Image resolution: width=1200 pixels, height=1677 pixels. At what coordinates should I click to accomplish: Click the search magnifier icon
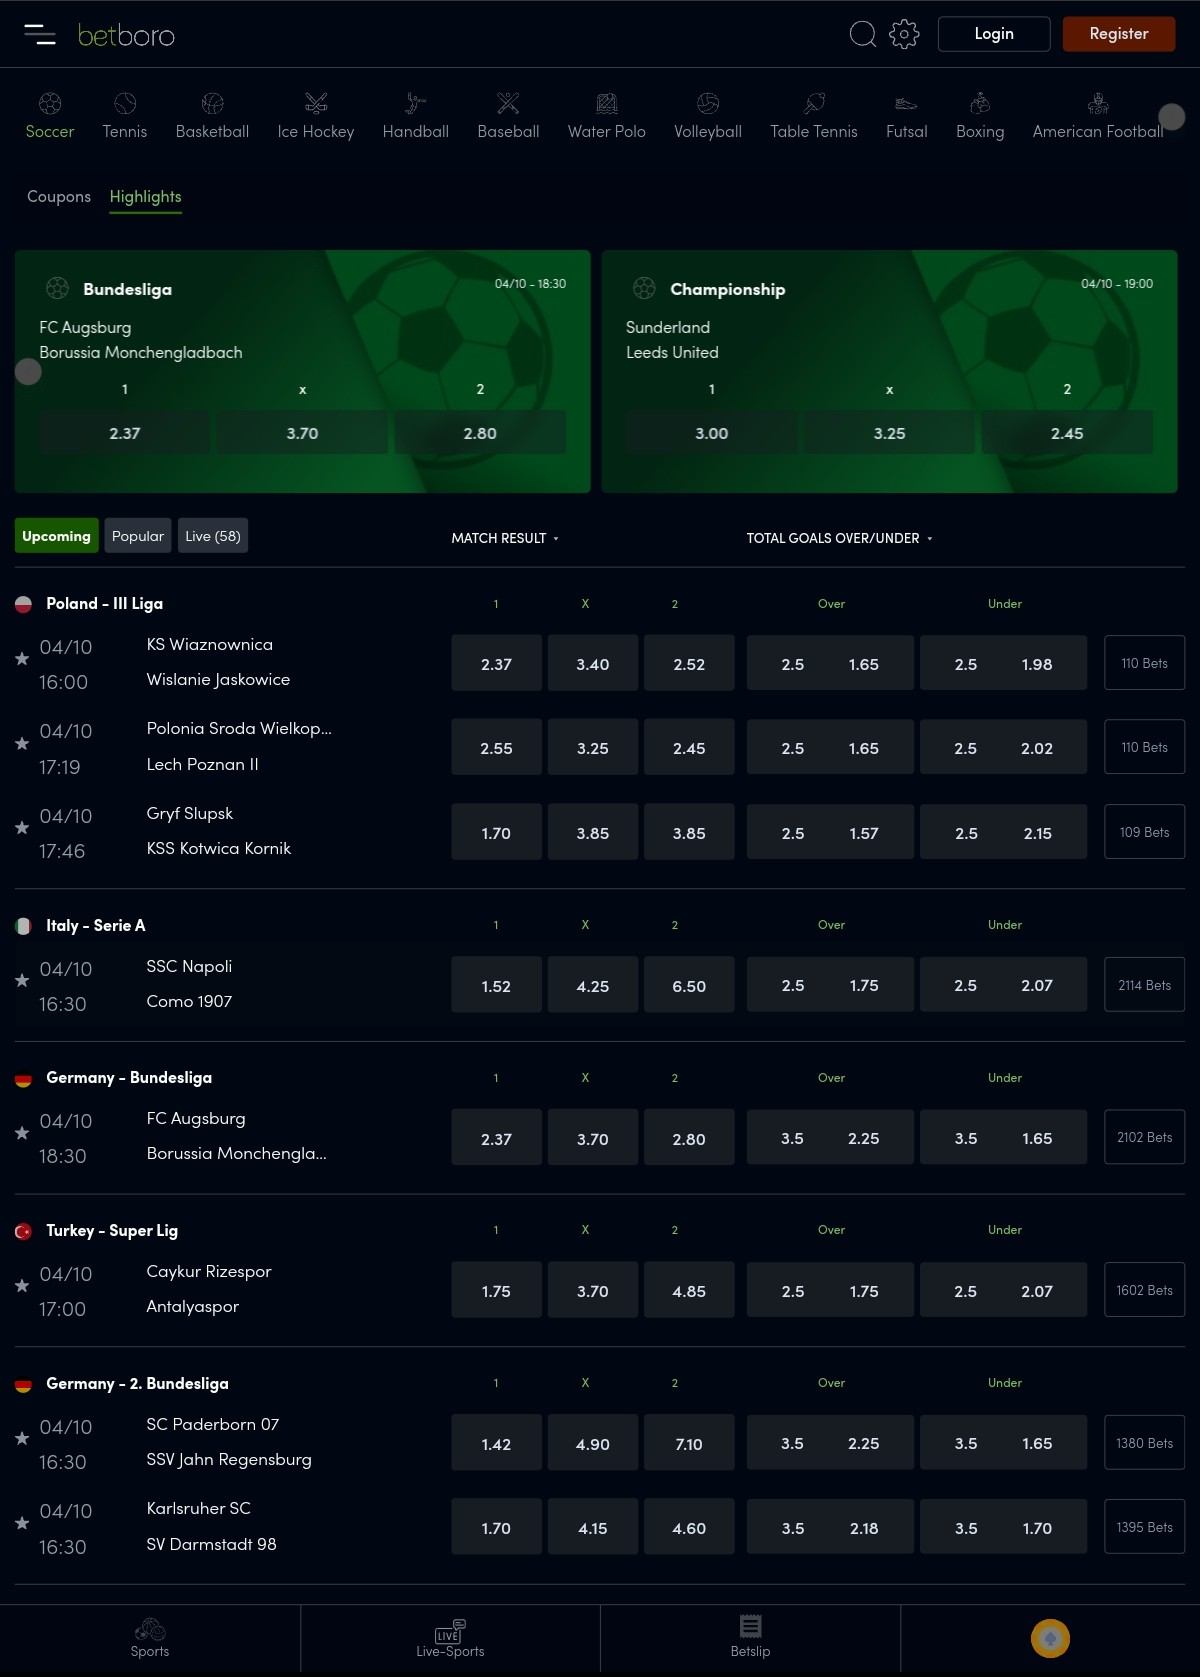click(x=862, y=34)
